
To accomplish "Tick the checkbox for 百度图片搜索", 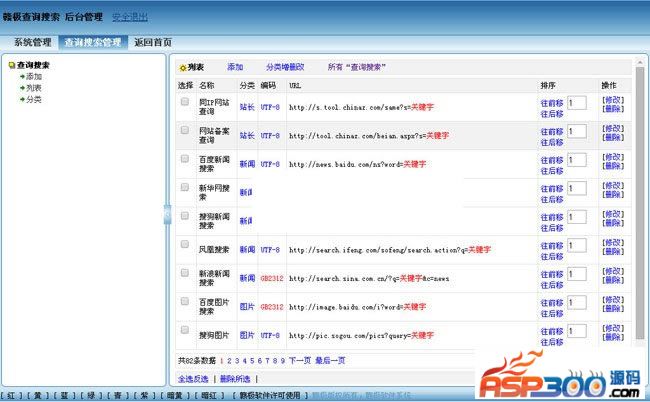I will [185, 301].
